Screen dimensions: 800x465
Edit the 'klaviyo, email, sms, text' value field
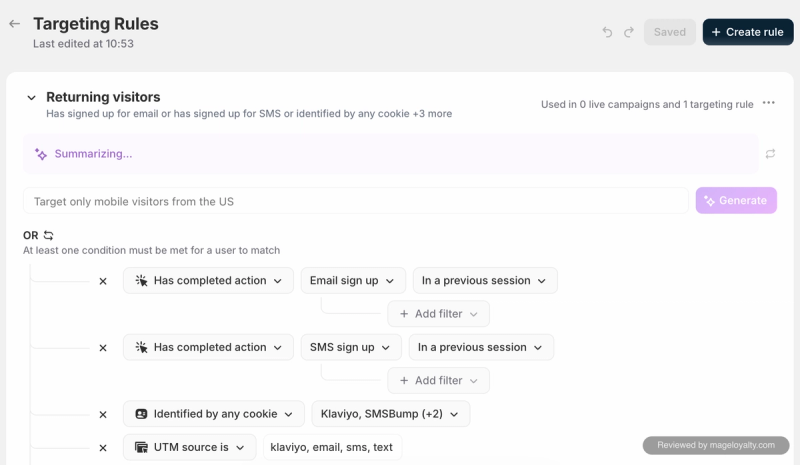332,448
